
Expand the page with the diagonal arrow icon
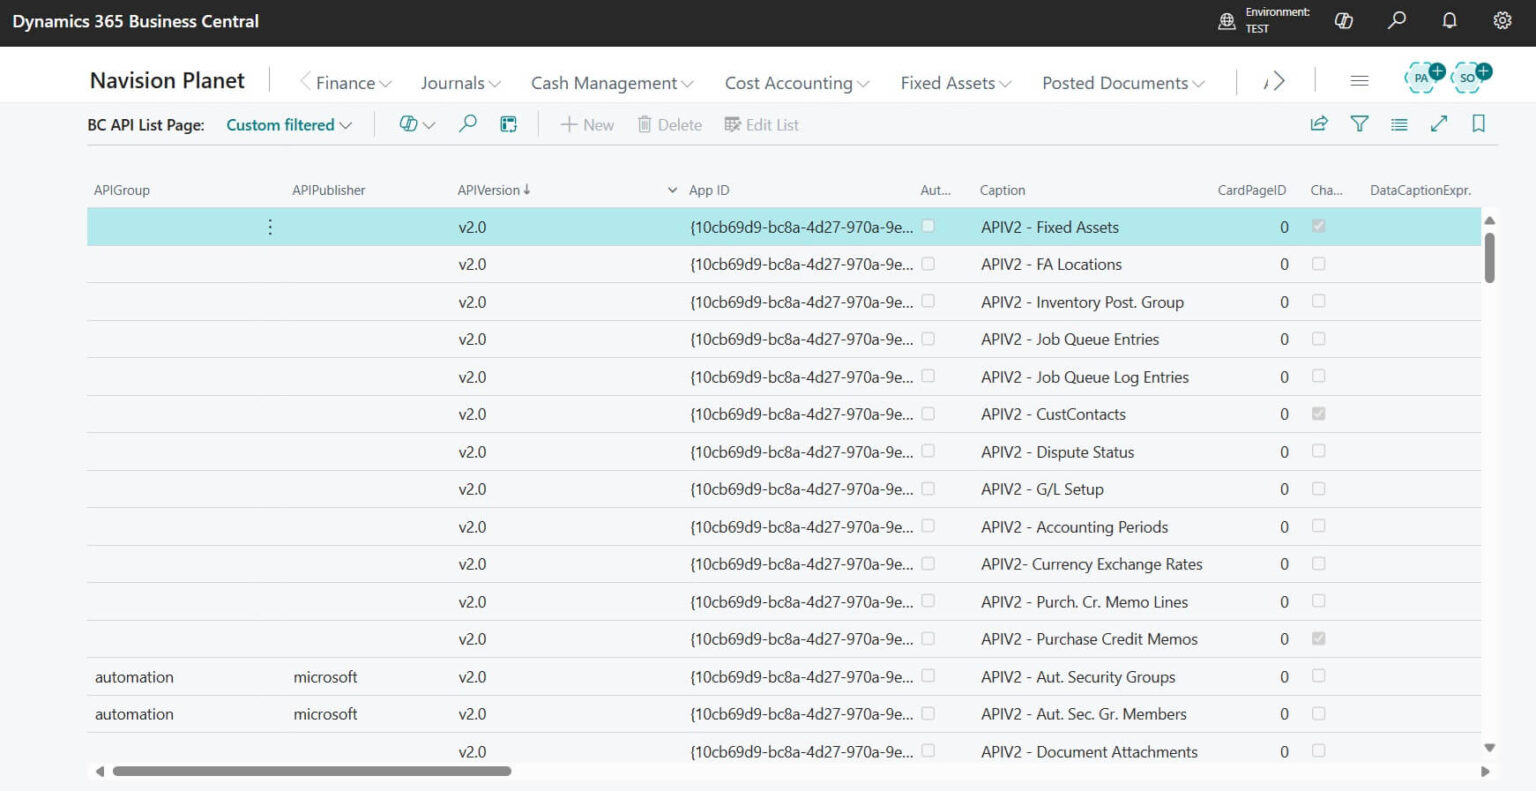coord(1439,123)
